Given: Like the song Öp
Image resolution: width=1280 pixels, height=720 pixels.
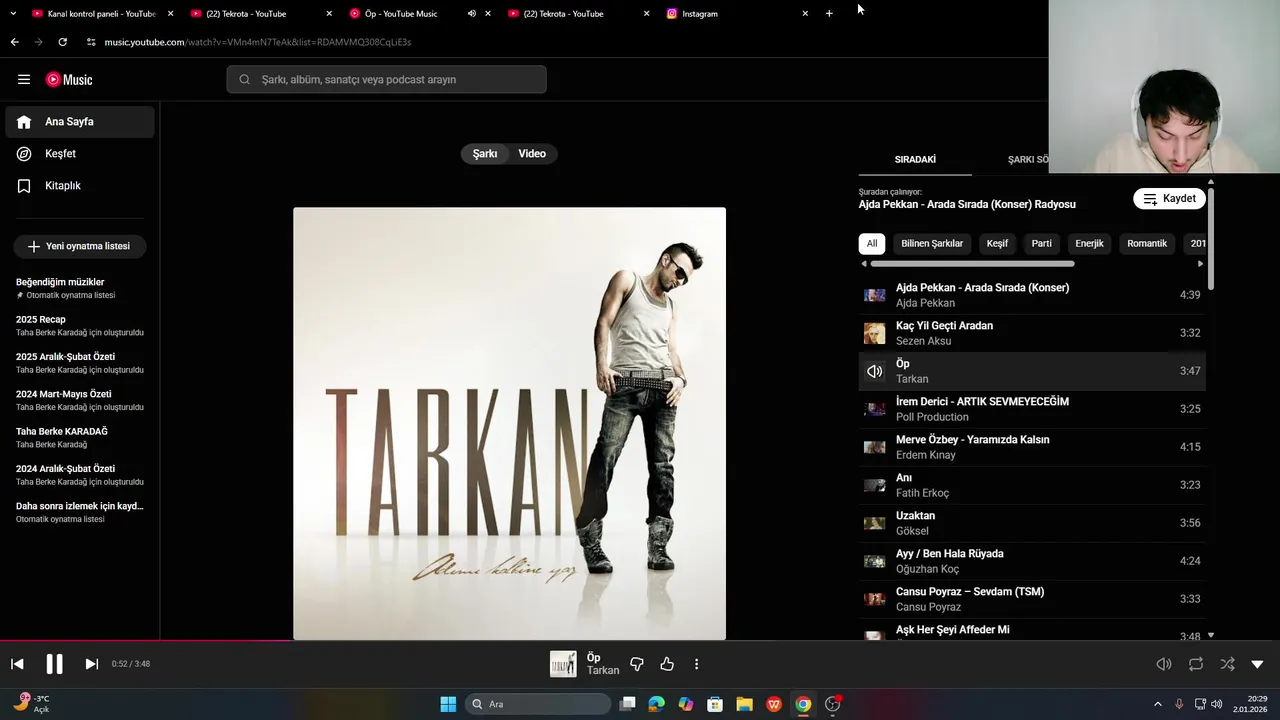Looking at the screenshot, I should [667, 664].
